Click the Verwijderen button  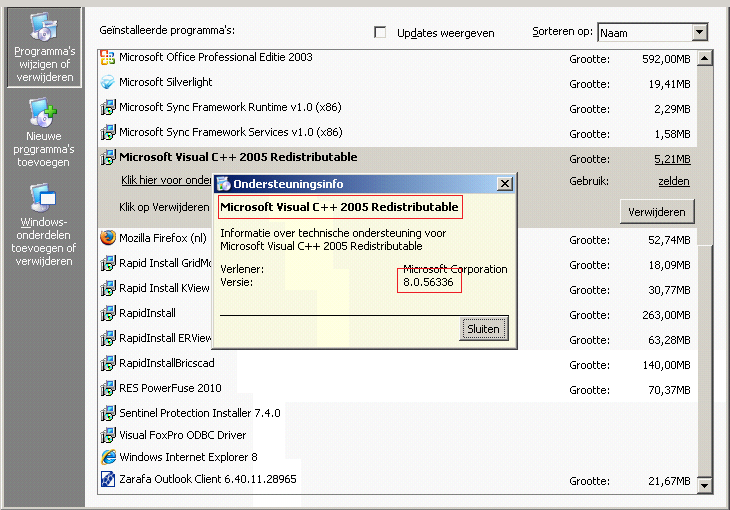point(656,212)
